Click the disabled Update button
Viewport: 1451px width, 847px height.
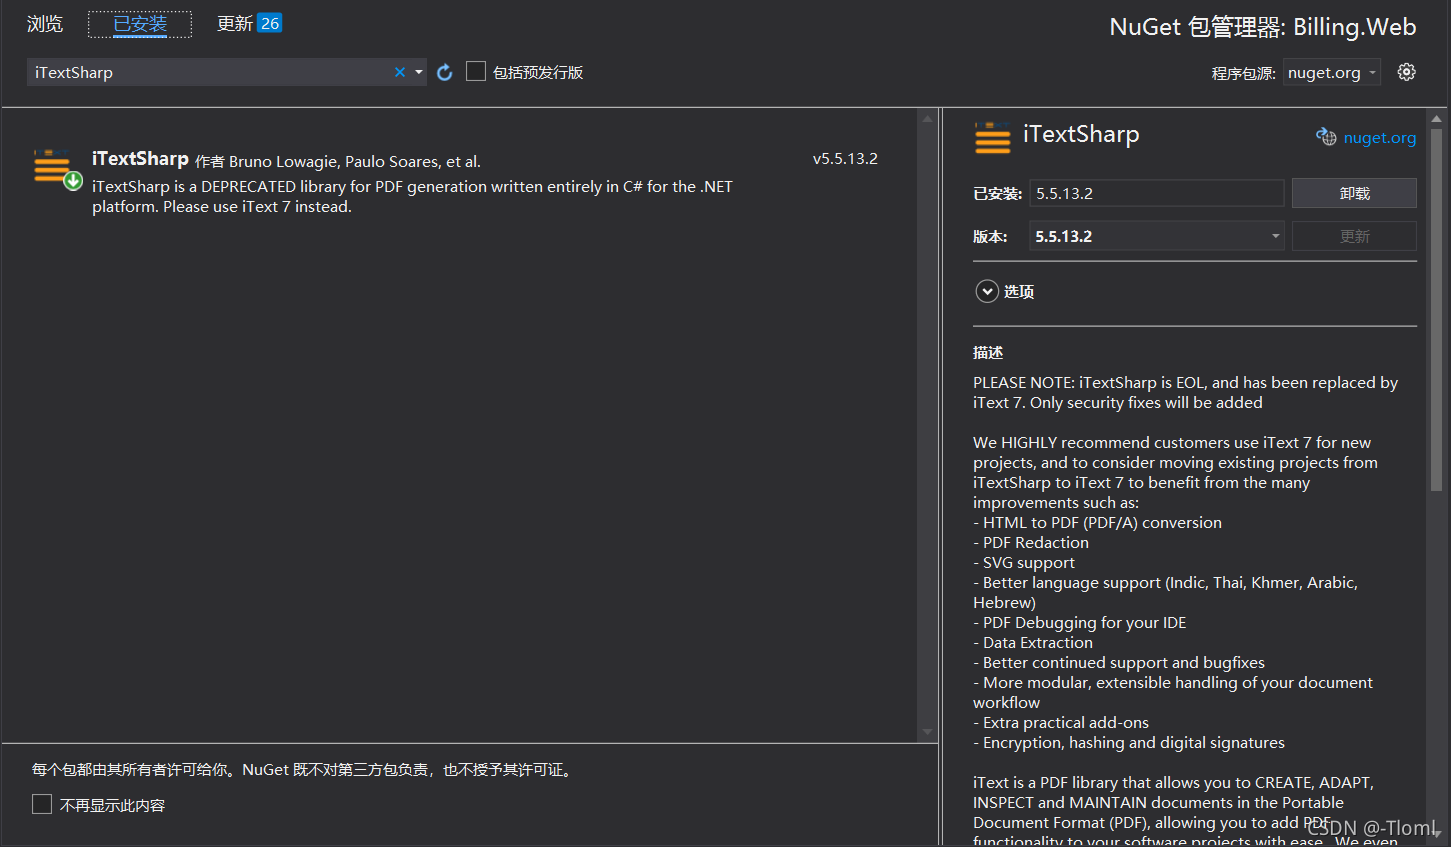pyautogui.click(x=1354, y=236)
